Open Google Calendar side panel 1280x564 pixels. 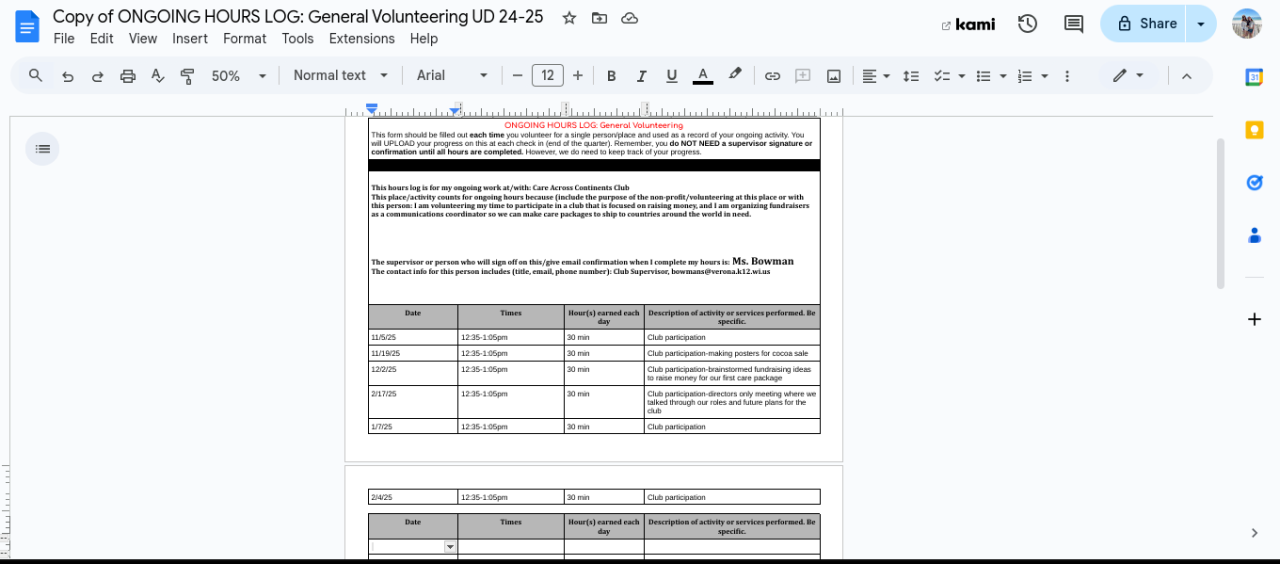(x=1254, y=78)
